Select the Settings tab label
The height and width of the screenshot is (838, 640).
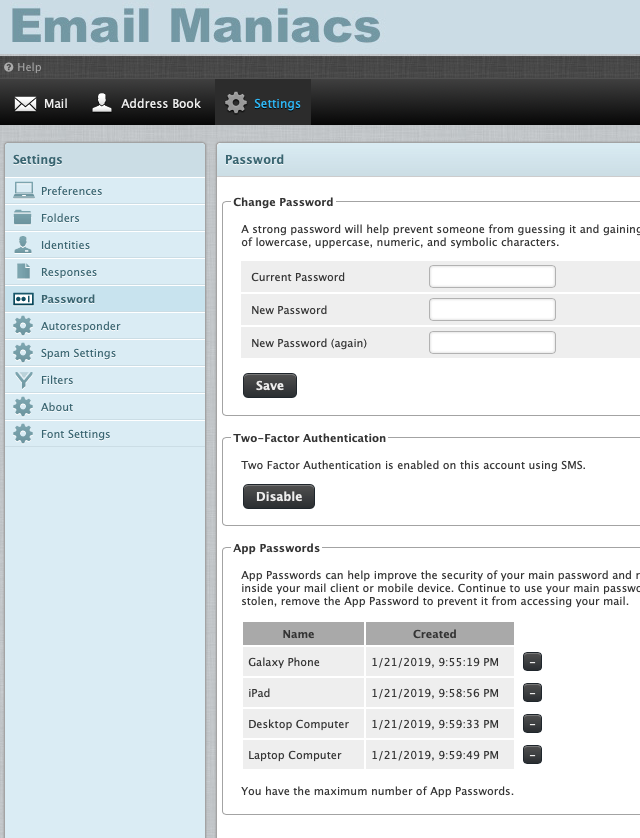point(277,104)
